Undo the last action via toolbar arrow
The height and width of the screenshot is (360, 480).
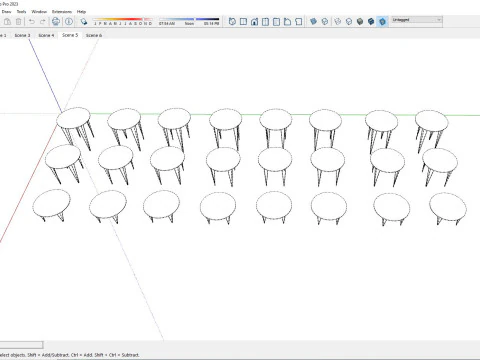point(32,22)
